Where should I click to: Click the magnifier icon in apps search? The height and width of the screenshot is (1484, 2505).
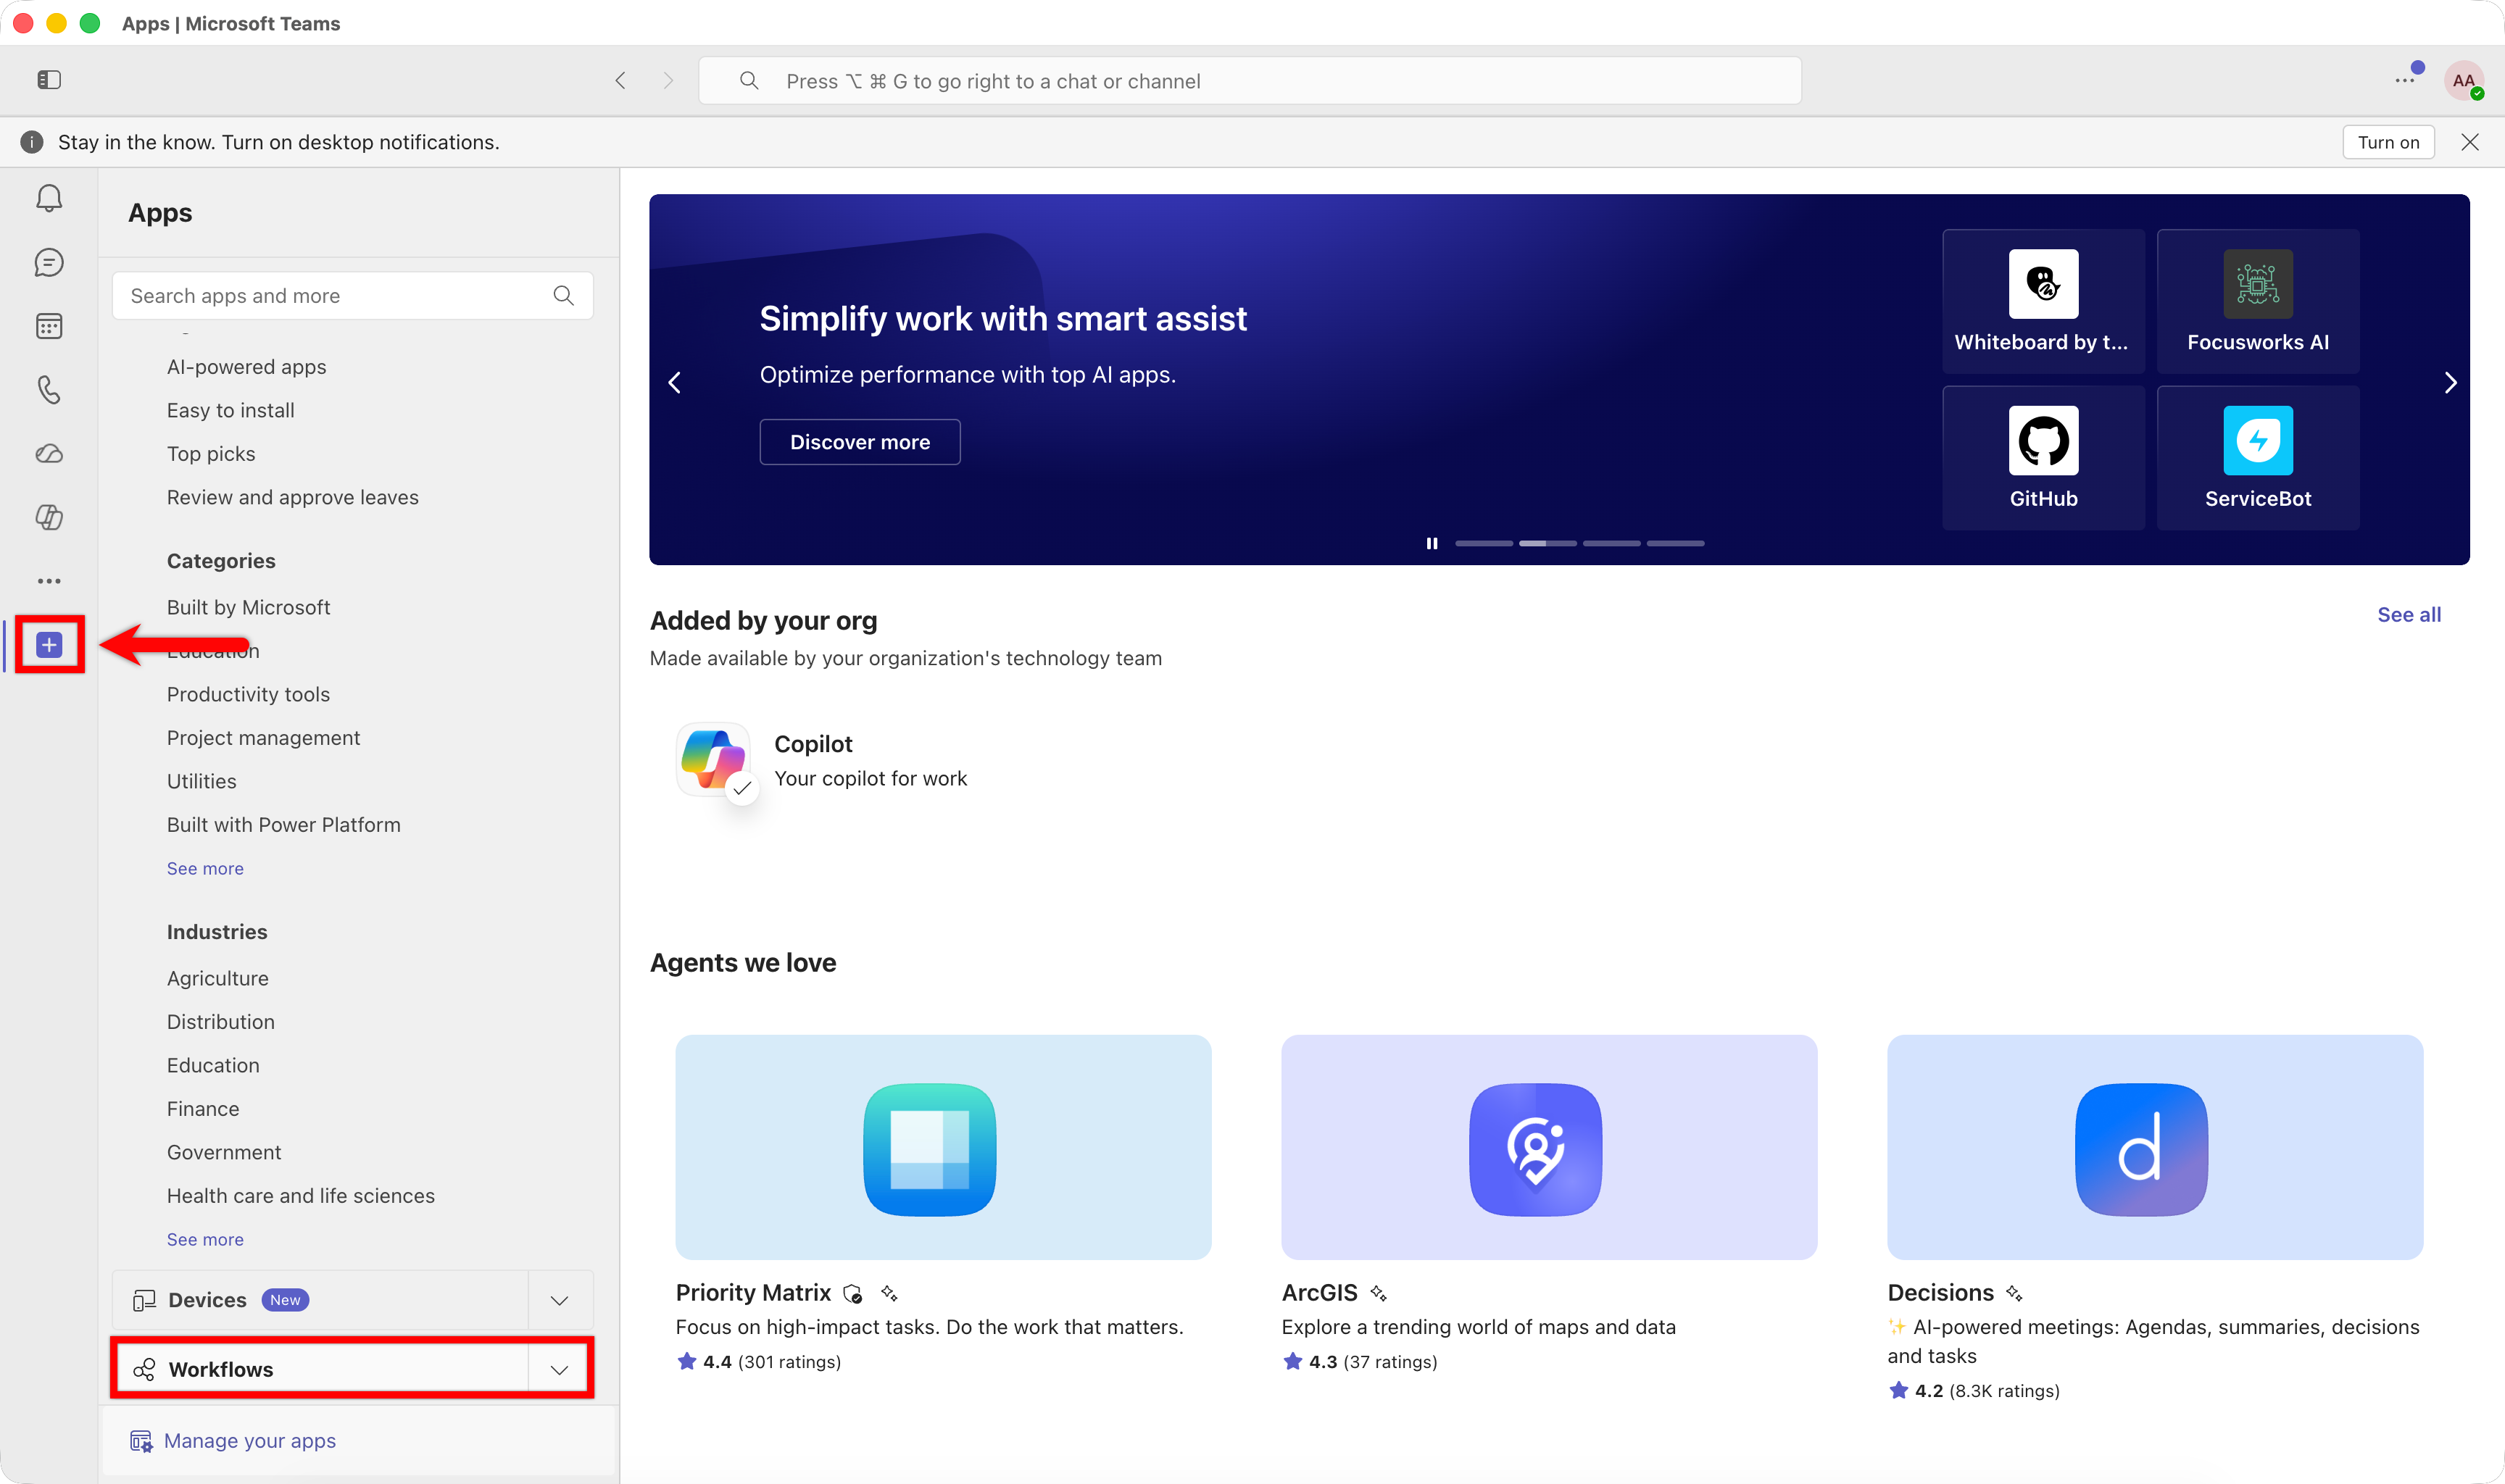(563, 296)
